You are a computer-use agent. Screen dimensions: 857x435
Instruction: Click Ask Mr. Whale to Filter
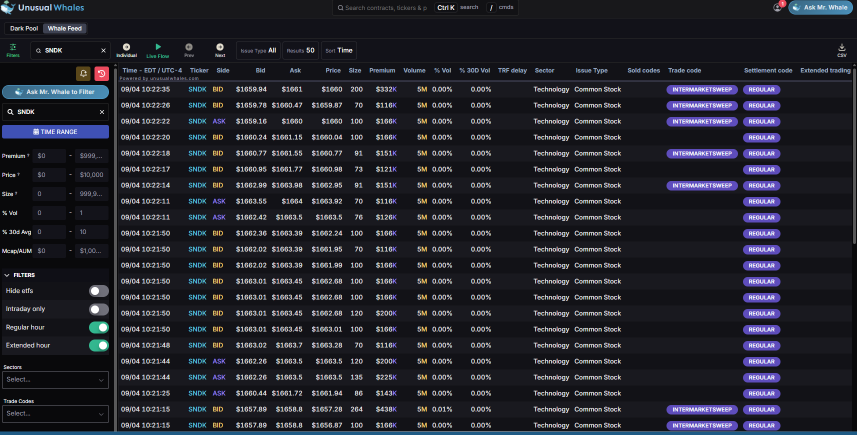click(55, 92)
